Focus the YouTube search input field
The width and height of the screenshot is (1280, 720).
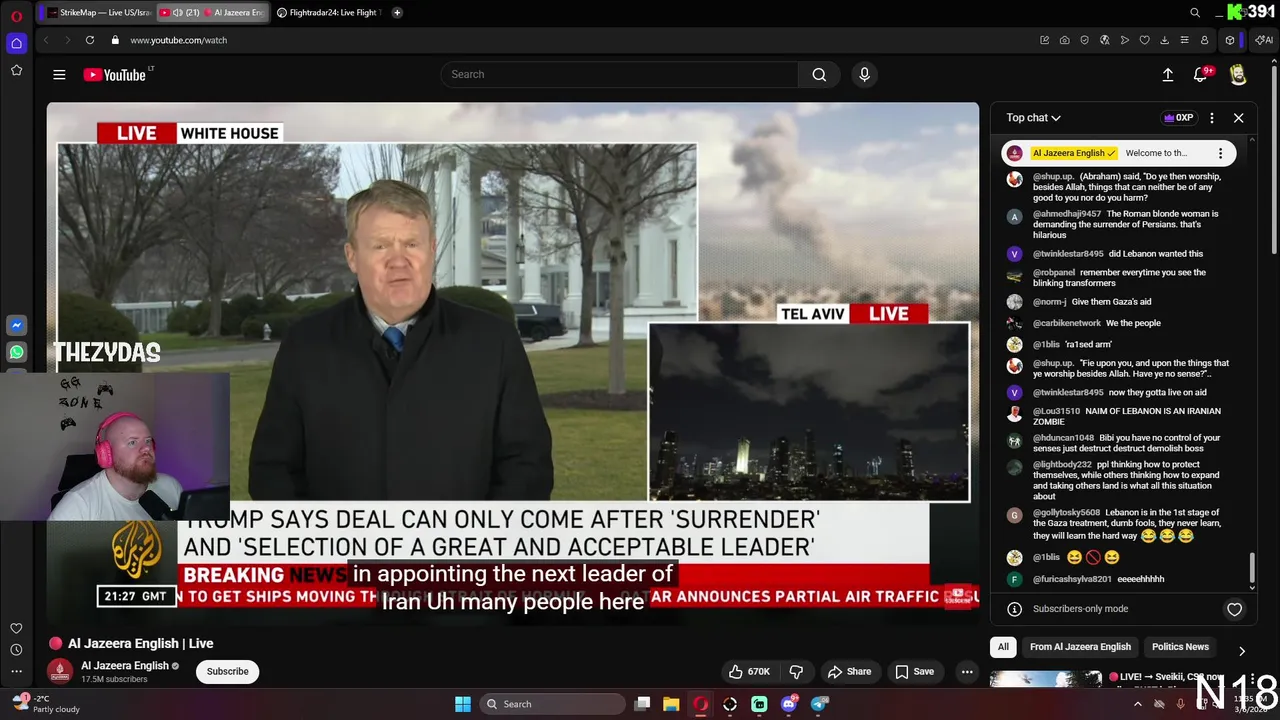(x=619, y=74)
